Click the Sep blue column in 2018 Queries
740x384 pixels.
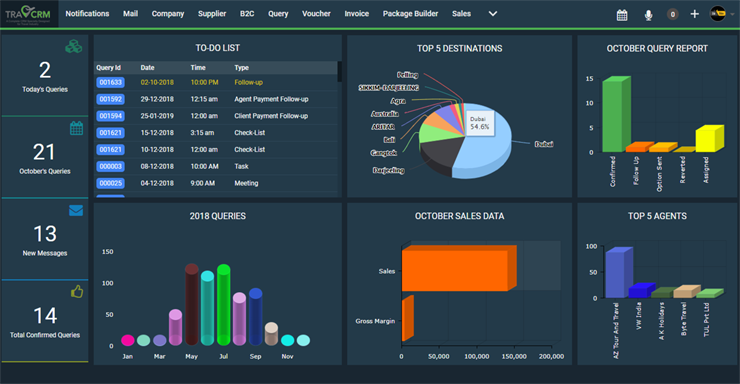255,317
